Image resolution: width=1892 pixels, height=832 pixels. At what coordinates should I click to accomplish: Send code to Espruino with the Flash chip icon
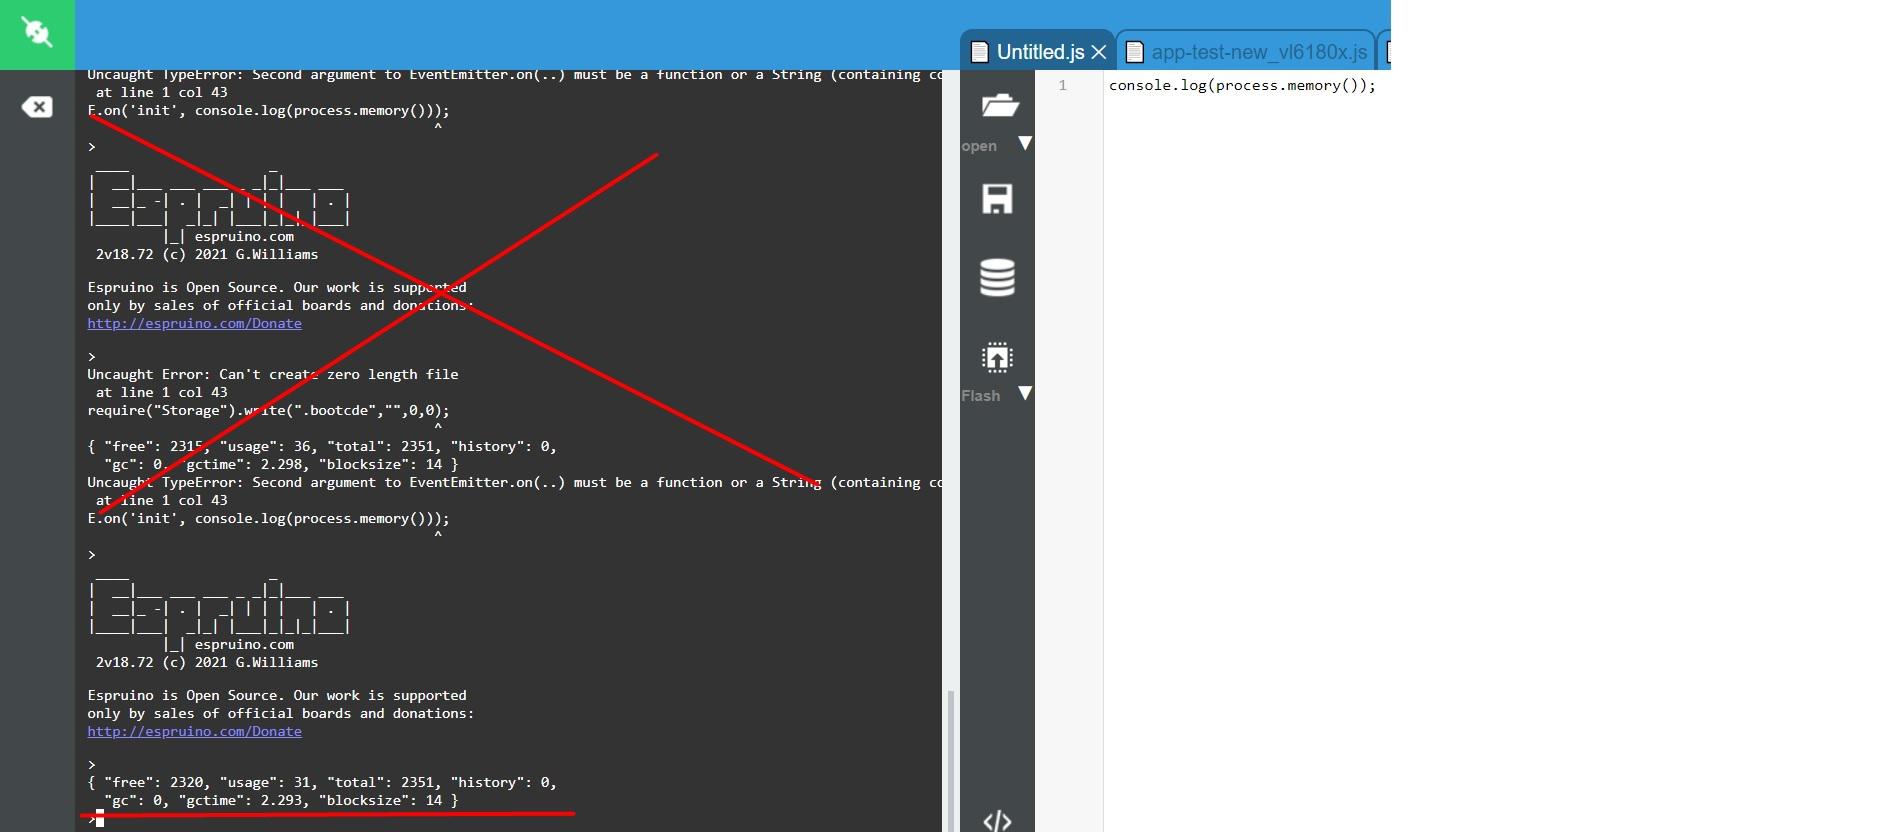[997, 357]
